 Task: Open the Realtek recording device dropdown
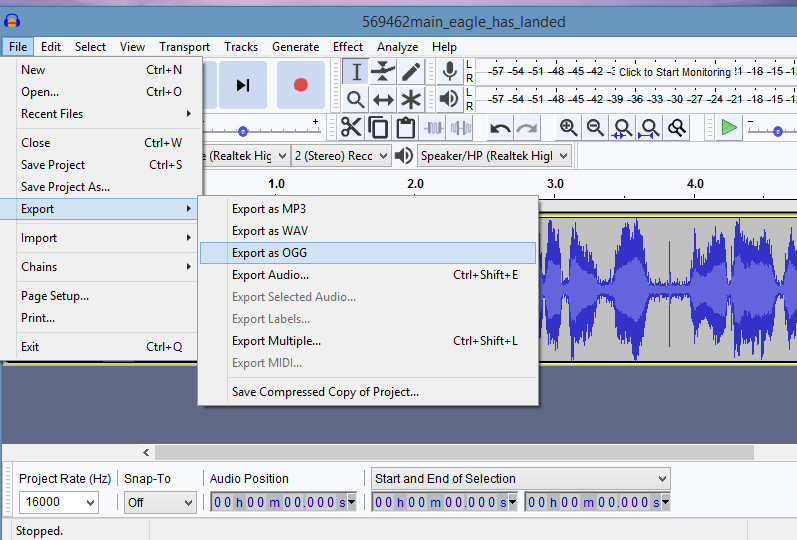point(246,156)
